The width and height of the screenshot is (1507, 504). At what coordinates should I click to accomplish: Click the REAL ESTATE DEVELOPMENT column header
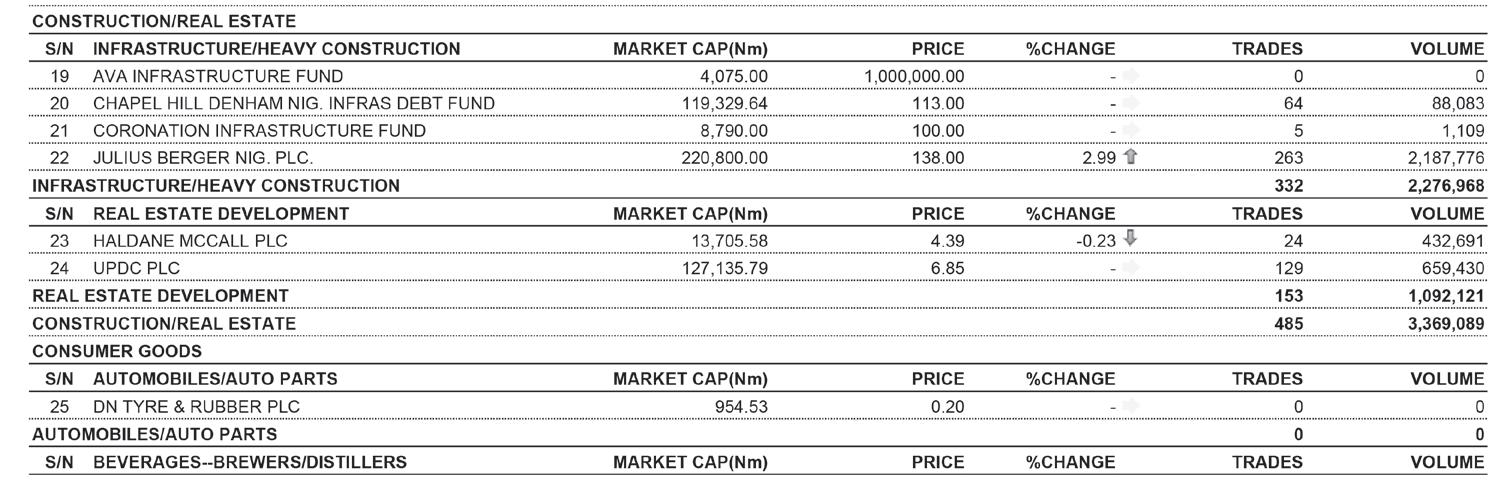coord(221,213)
